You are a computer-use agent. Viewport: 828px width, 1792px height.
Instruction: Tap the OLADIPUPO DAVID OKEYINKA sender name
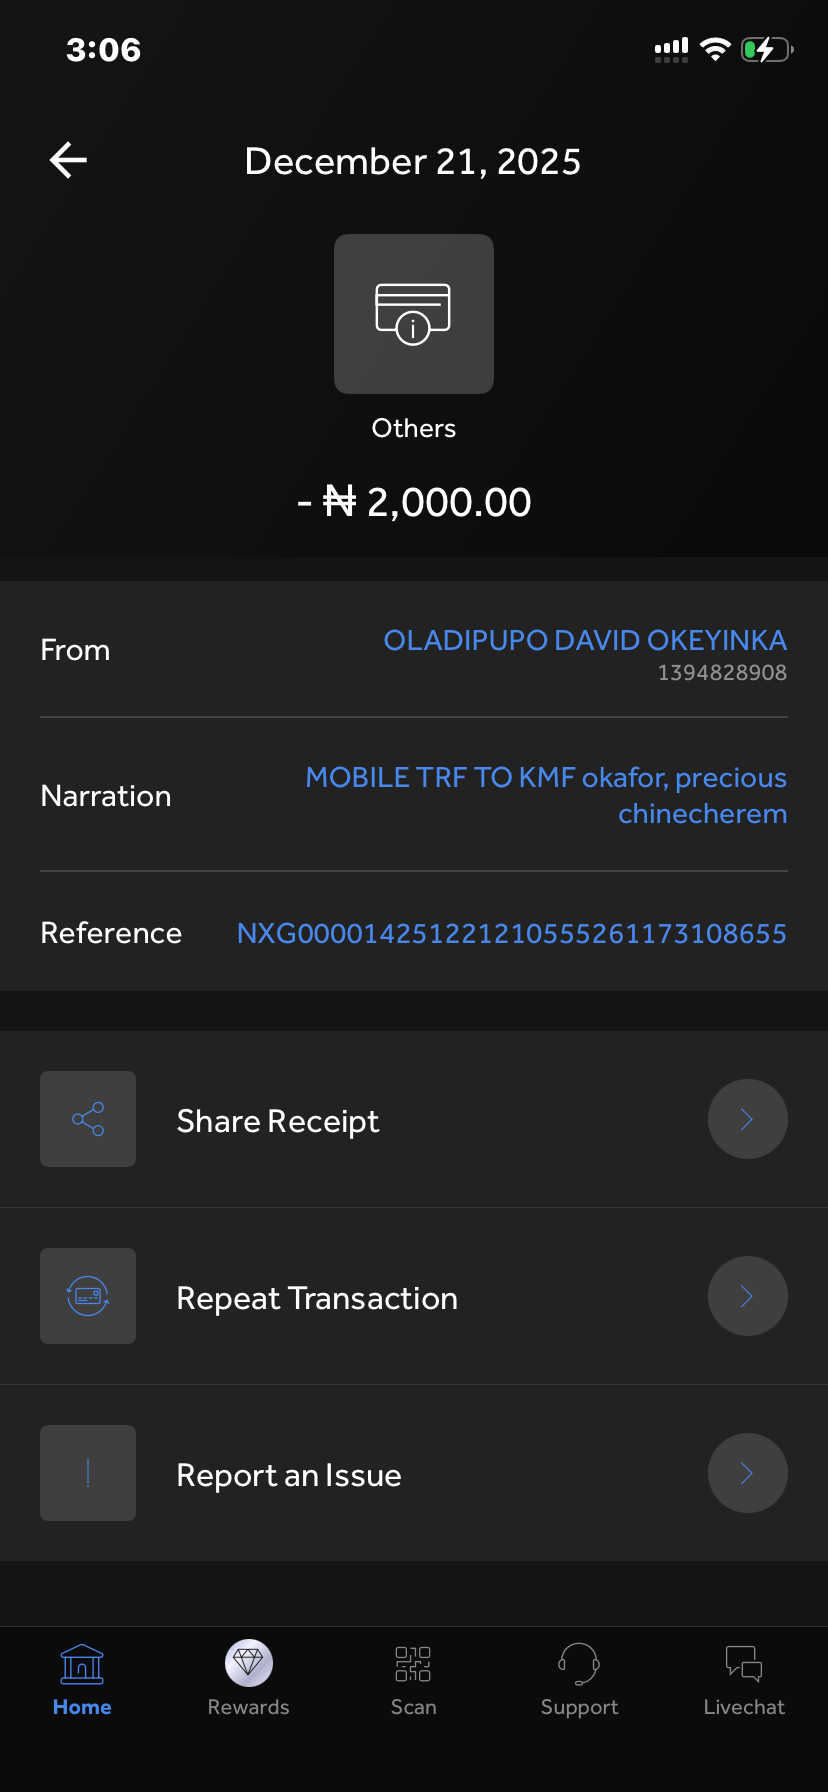[585, 640]
